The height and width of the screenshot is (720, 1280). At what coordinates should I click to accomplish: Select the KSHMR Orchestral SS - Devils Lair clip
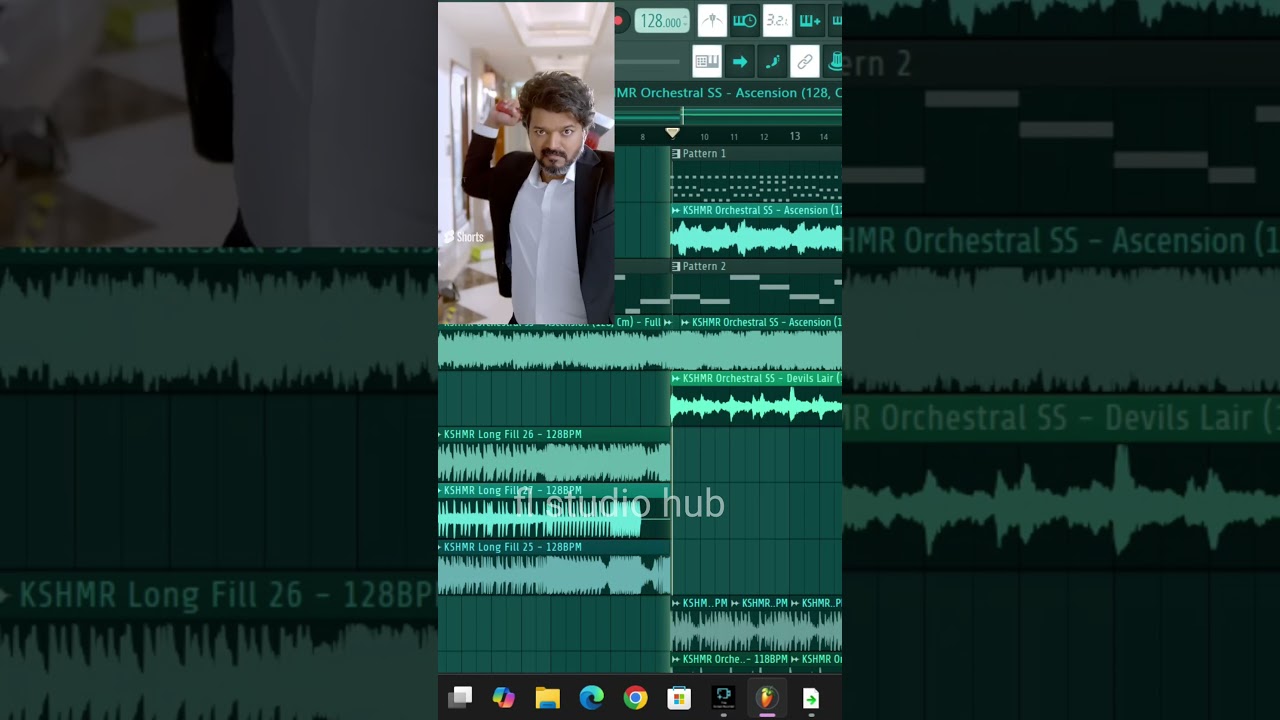(x=756, y=398)
